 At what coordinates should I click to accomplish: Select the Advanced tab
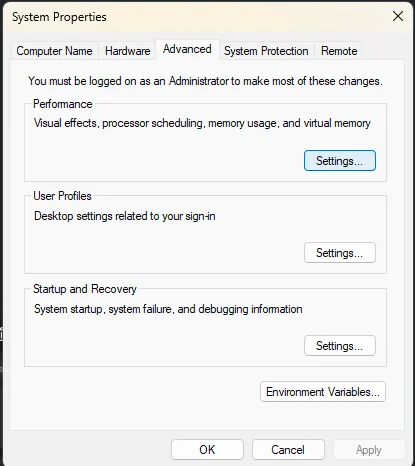click(187, 49)
